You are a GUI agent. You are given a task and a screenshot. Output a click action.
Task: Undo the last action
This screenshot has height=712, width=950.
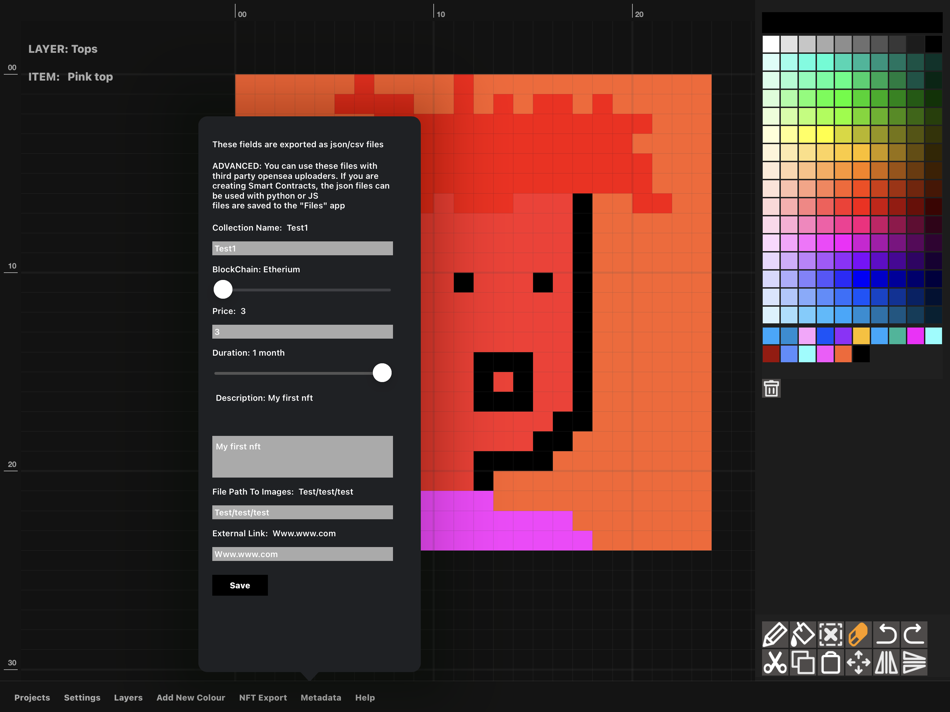click(x=886, y=634)
